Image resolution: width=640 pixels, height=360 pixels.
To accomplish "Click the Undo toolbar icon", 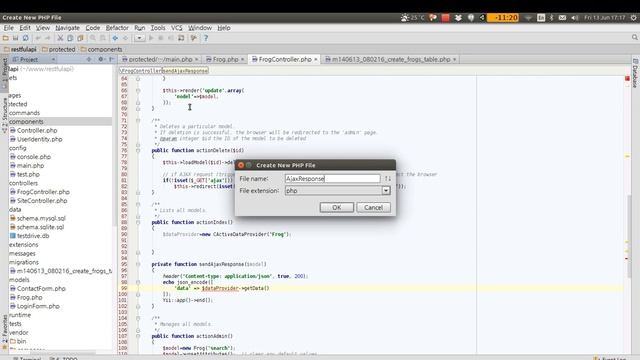I will click(38, 38).
